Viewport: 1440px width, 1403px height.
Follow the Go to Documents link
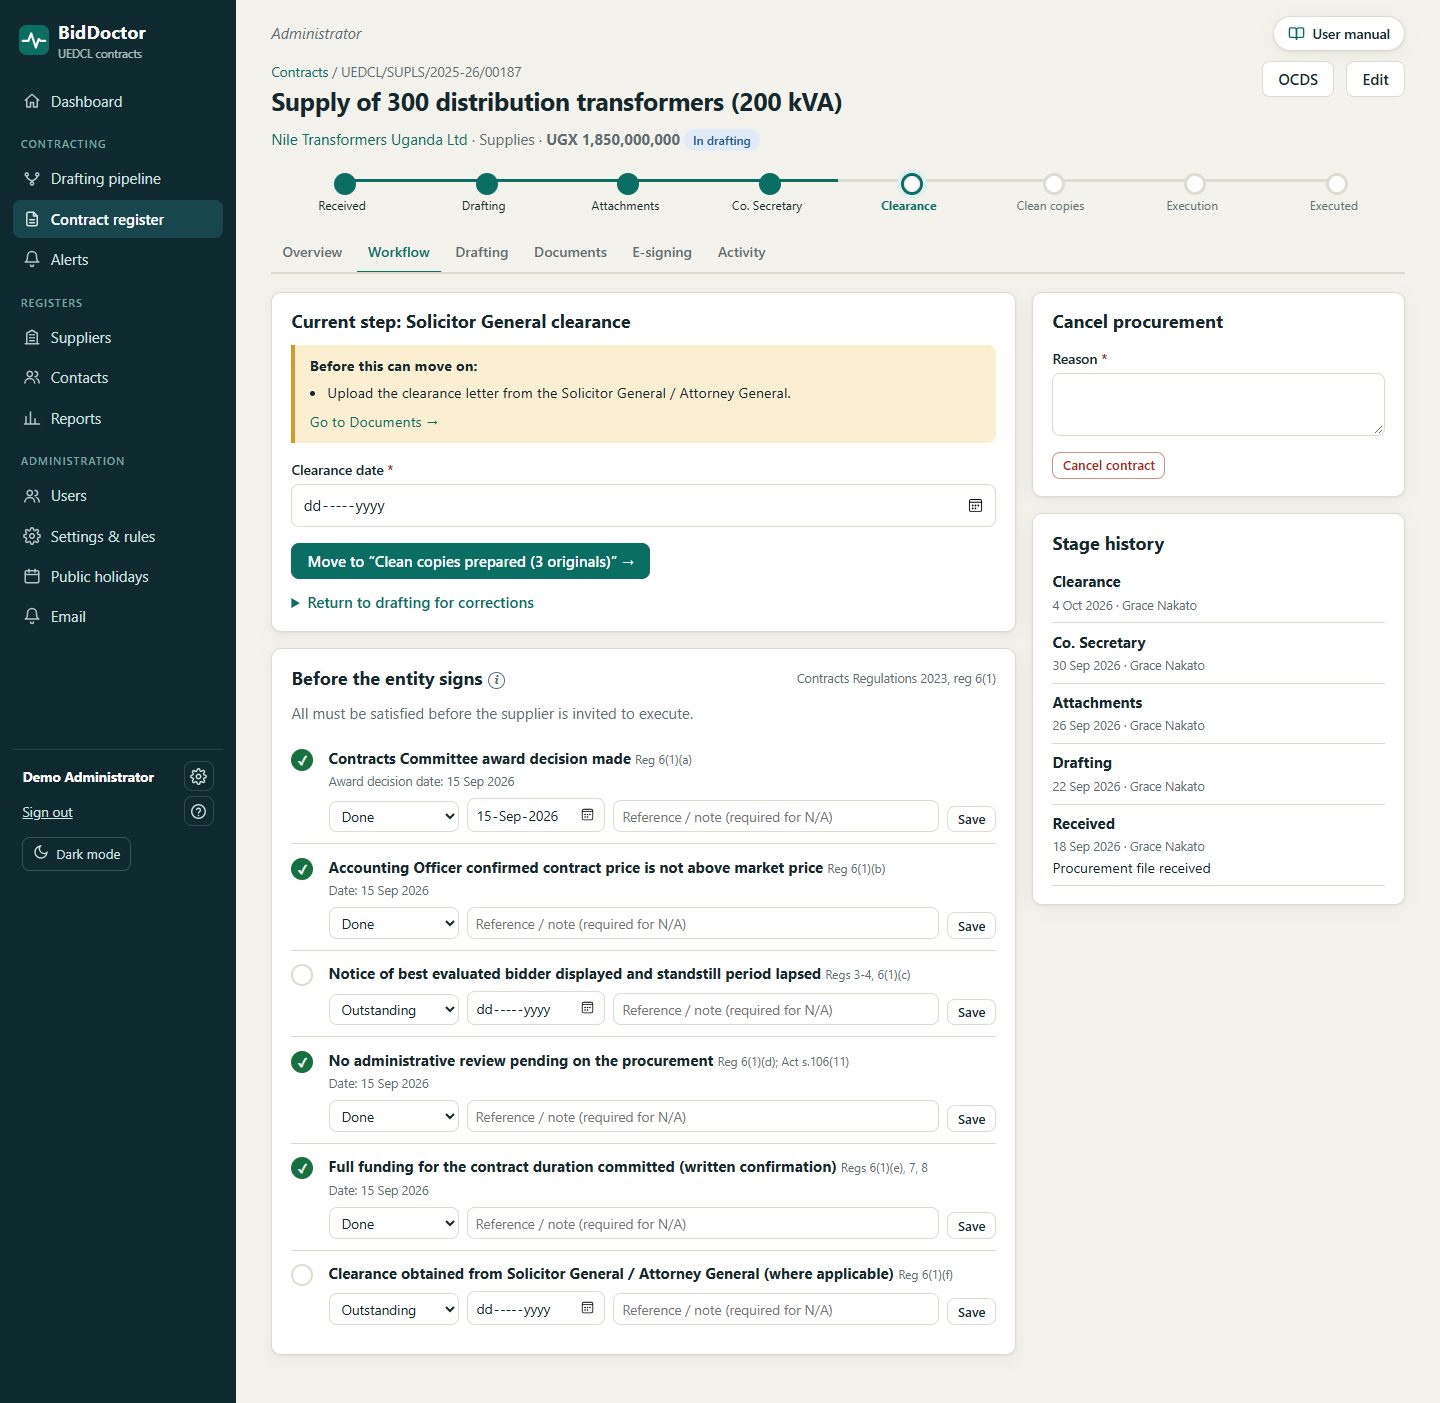[374, 422]
